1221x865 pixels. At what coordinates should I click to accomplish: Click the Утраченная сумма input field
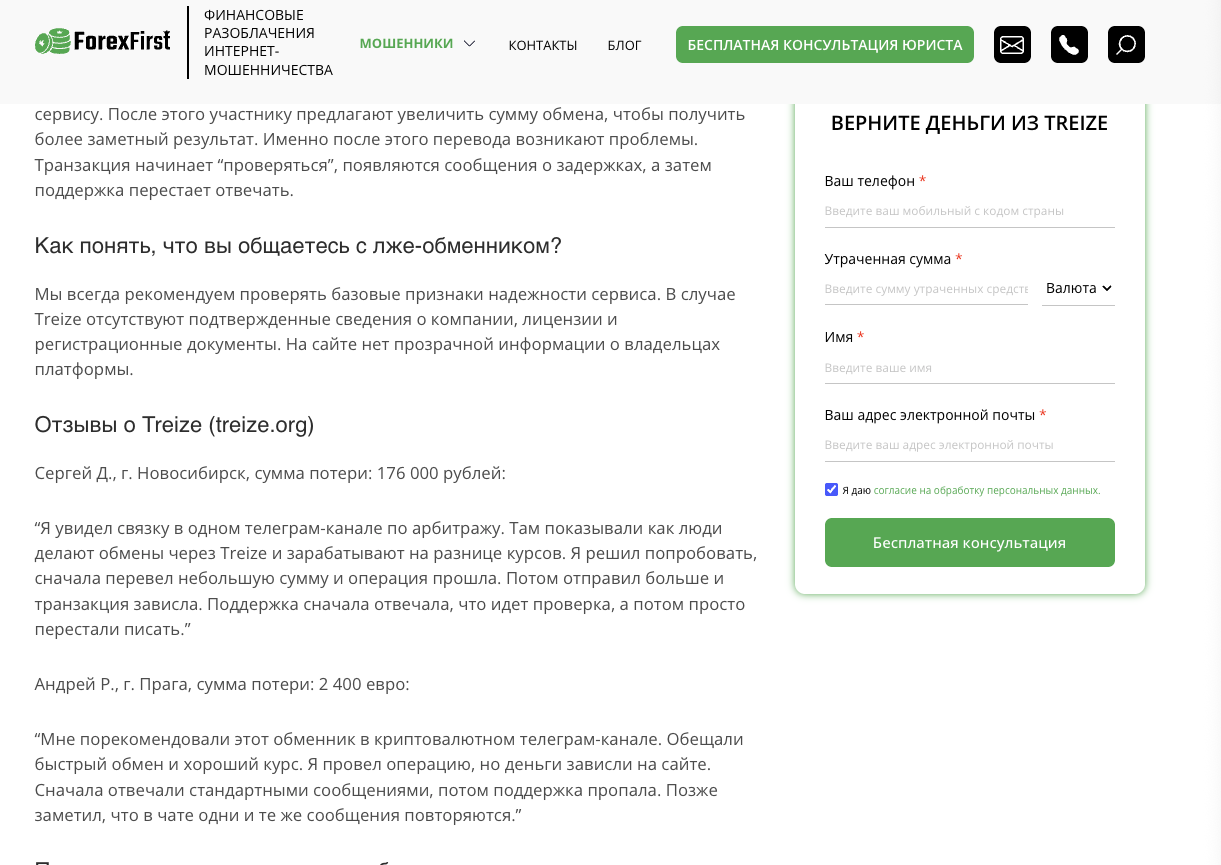tap(925, 289)
